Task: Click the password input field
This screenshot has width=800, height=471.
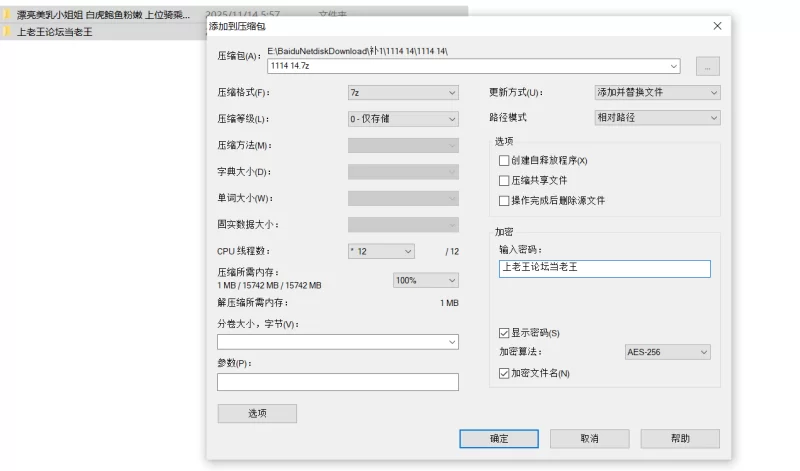Action: (x=605, y=269)
